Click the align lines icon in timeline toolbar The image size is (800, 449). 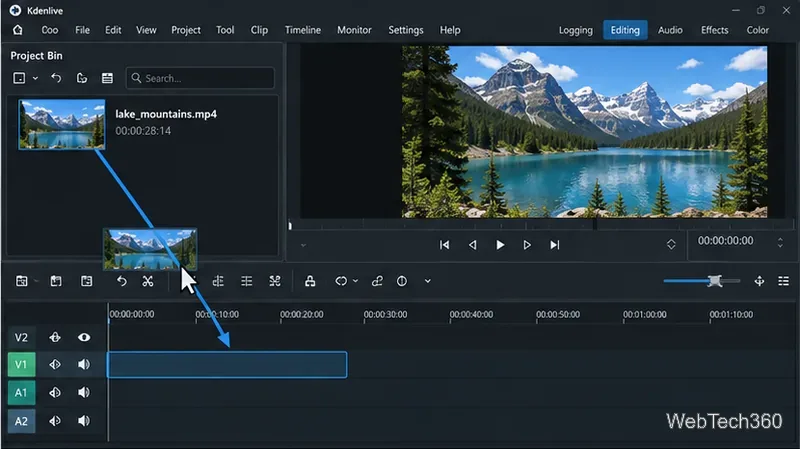pyautogui.click(x=246, y=281)
